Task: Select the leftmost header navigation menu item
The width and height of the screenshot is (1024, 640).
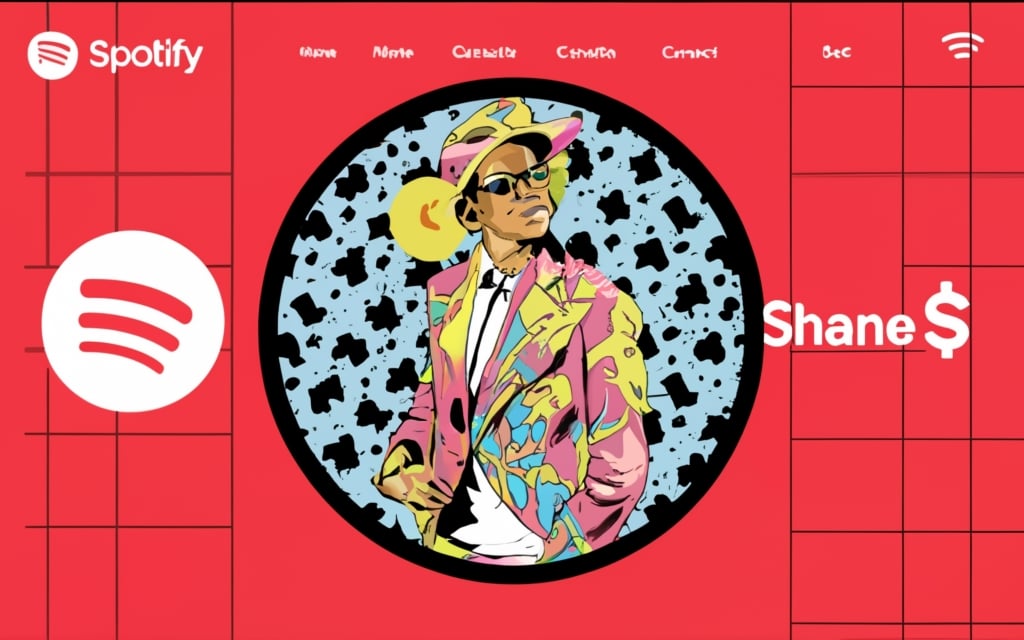Action: point(318,52)
